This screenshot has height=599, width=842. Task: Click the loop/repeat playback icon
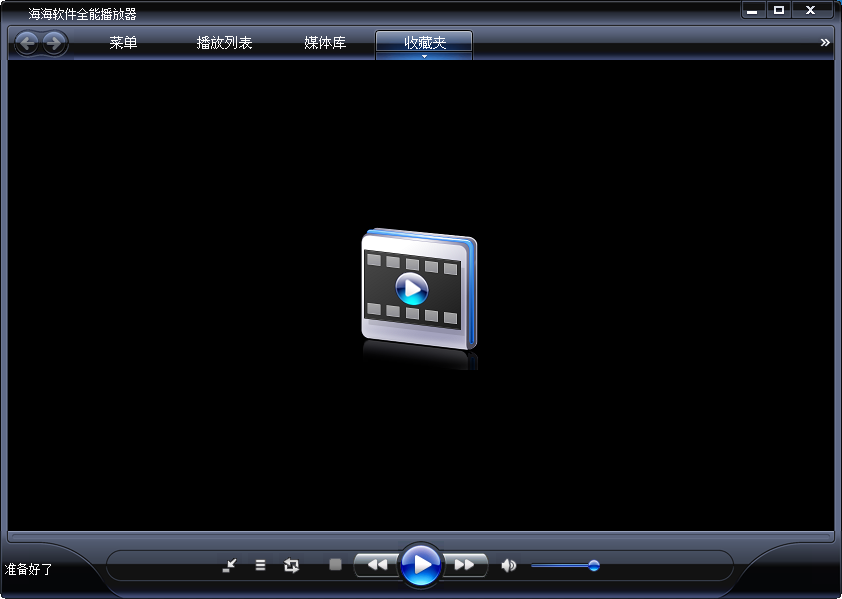(x=291, y=565)
